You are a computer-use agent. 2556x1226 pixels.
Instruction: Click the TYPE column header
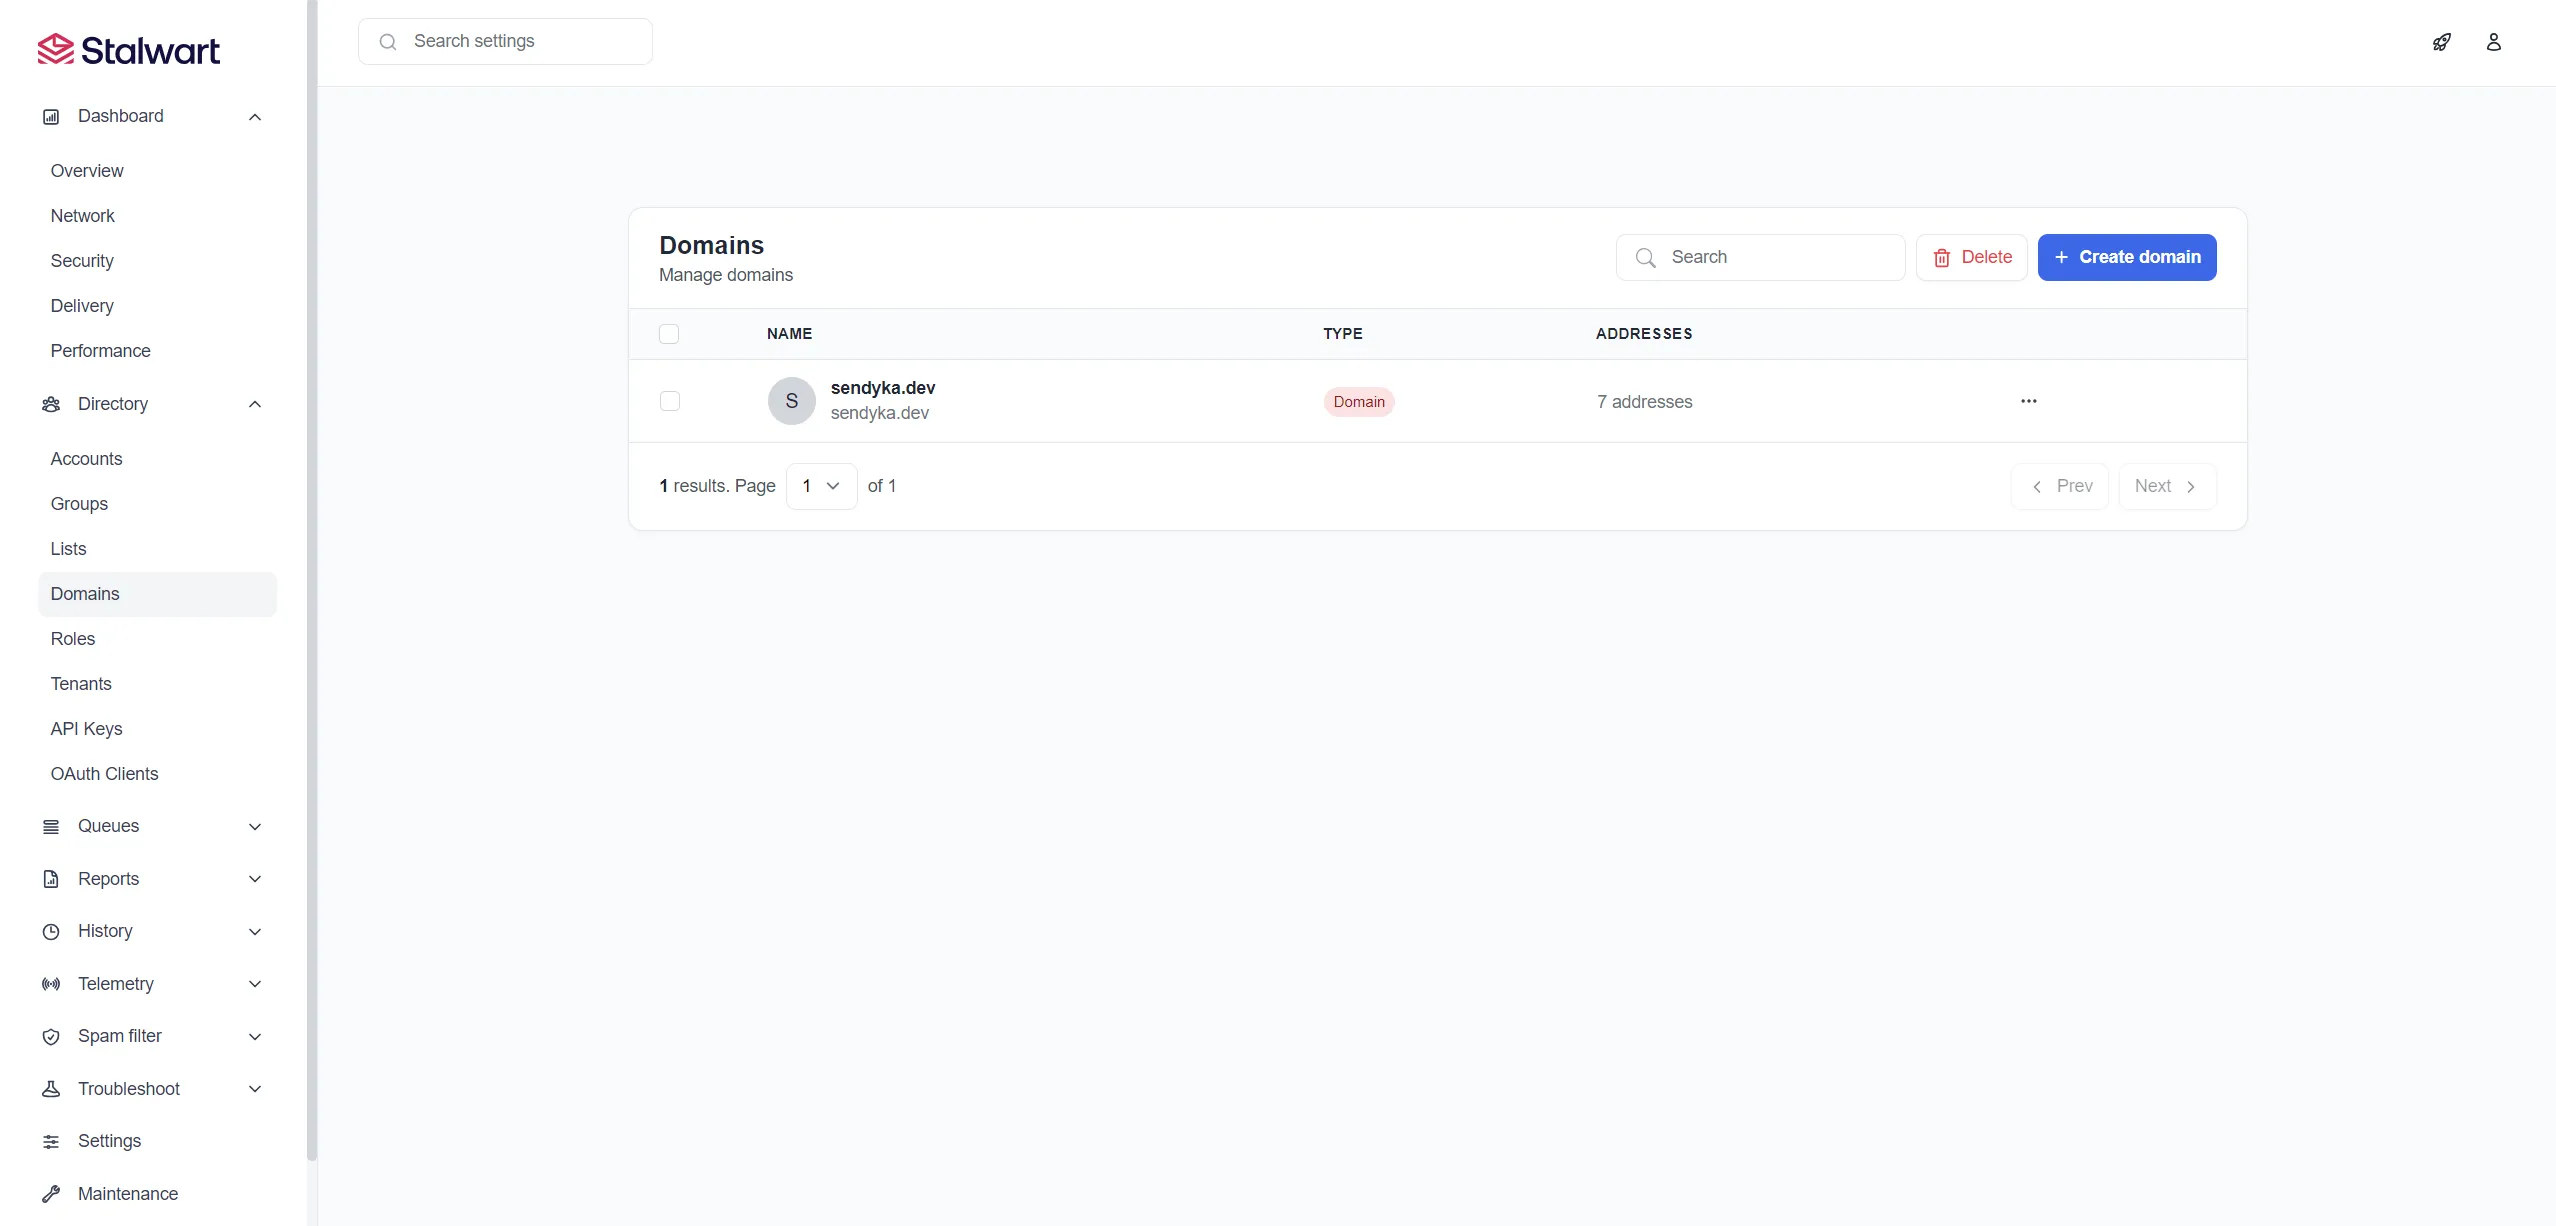pyautogui.click(x=1343, y=334)
